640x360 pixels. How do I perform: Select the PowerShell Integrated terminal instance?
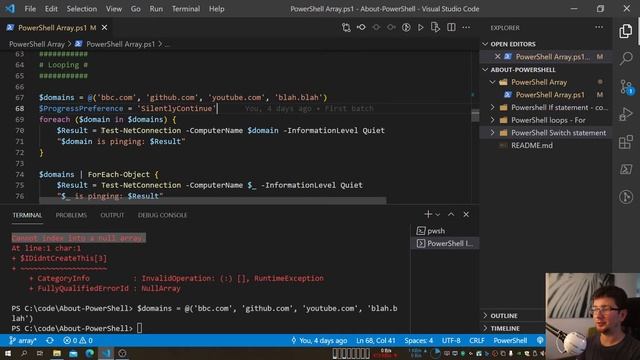[445, 243]
